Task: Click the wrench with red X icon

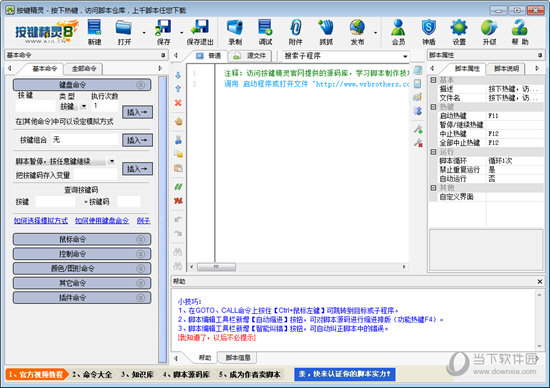Action: (418, 142)
